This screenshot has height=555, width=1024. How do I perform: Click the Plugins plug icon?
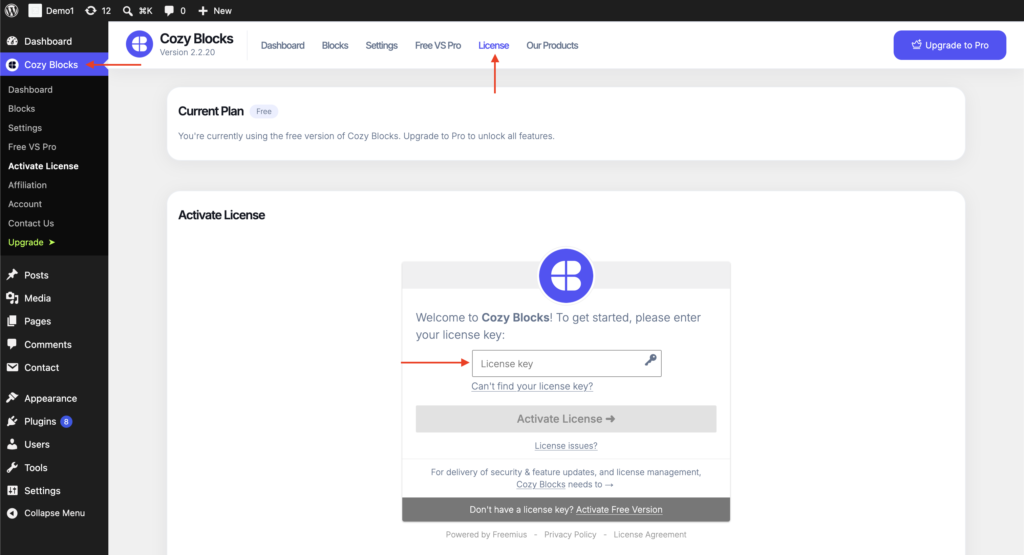pos(12,421)
